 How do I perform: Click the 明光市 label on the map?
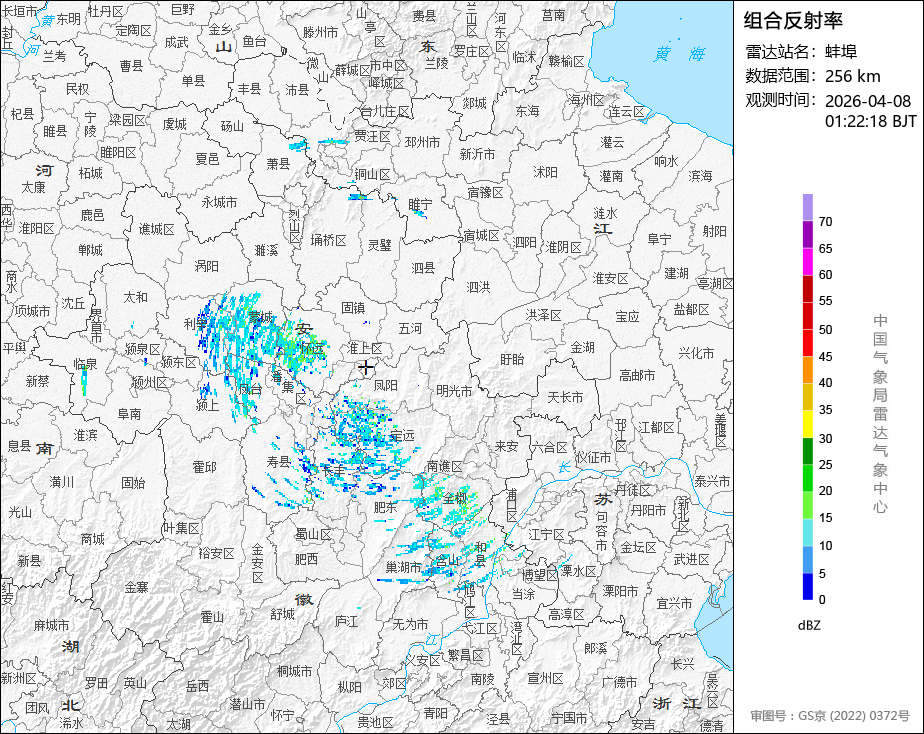[454, 391]
